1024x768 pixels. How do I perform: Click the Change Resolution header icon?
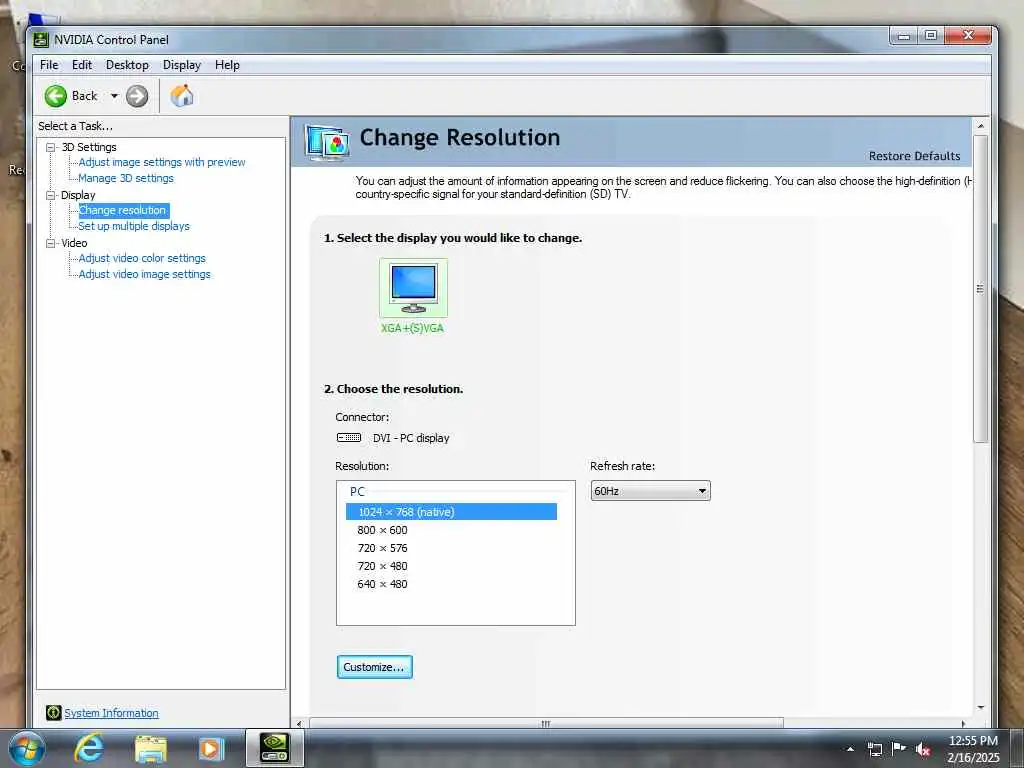(x=327, y=142)
